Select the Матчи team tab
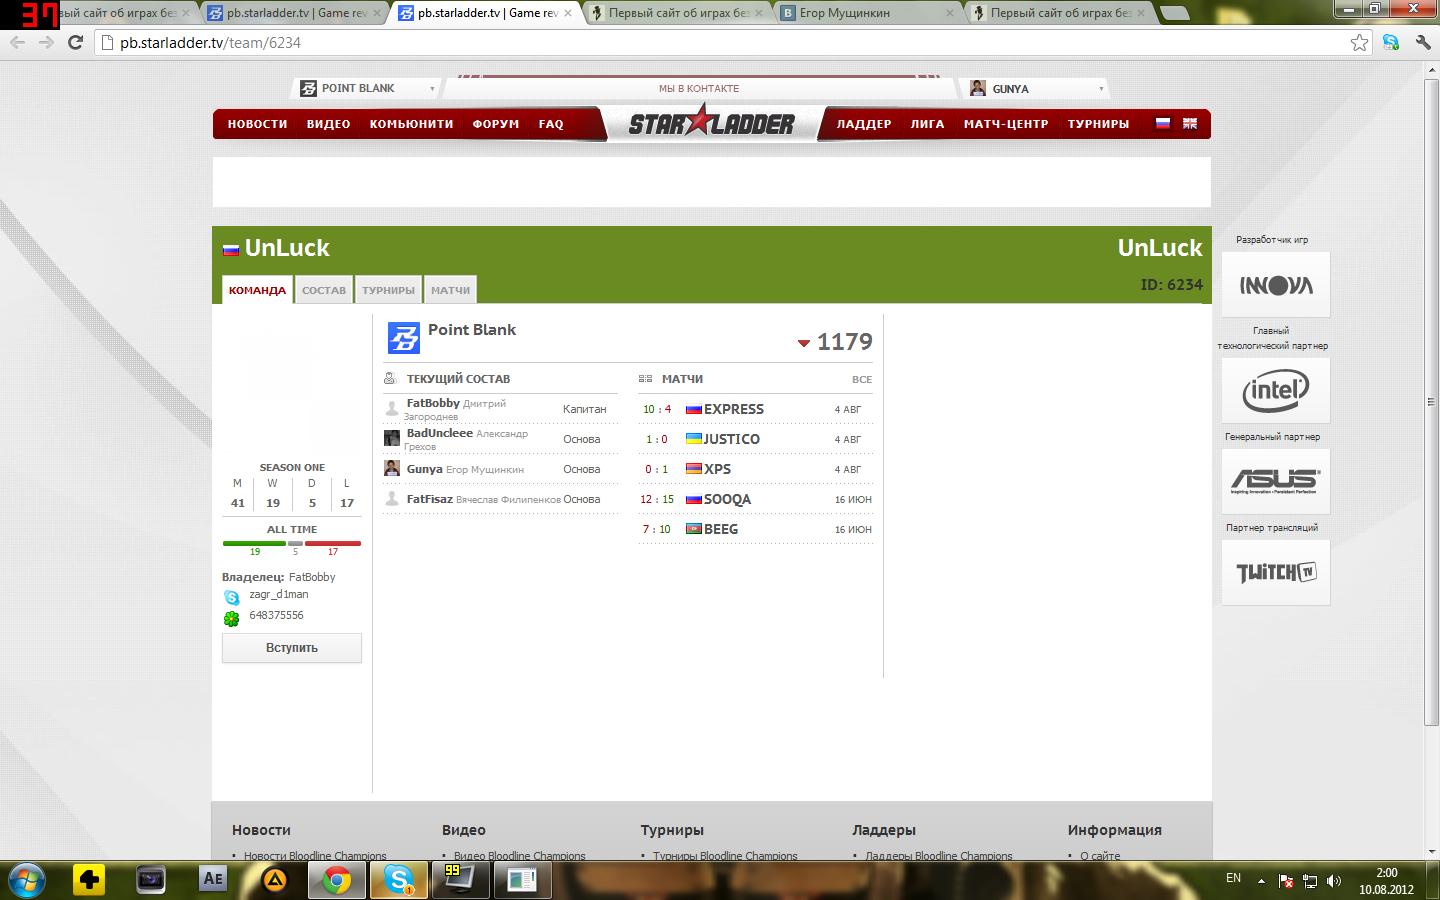Screen dimensions: 1440x900 tap(450, 290)
